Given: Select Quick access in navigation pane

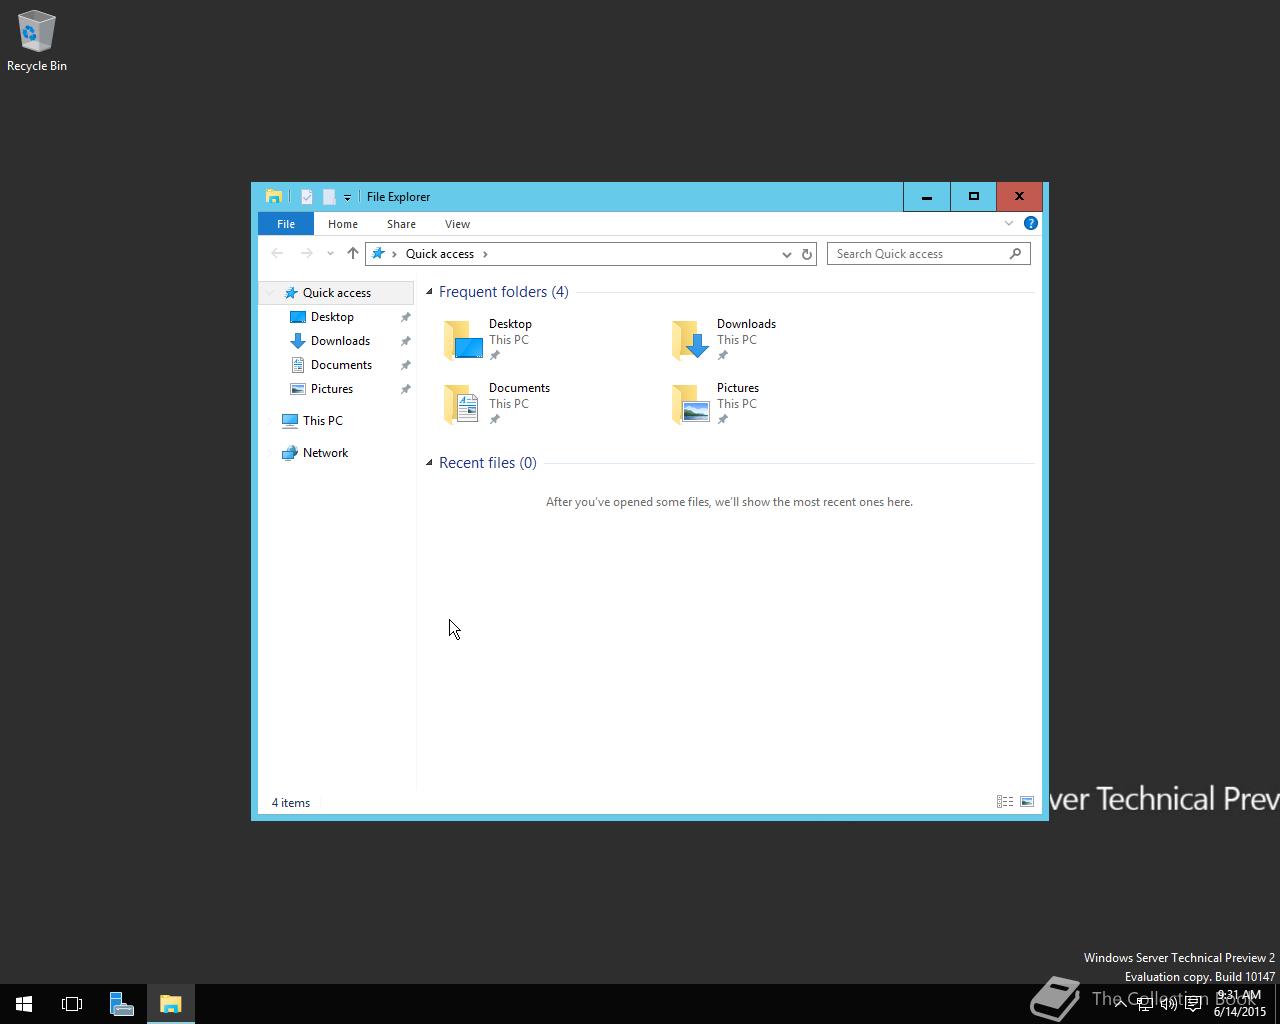Looking at the screenshot, I should click(337, 293).
